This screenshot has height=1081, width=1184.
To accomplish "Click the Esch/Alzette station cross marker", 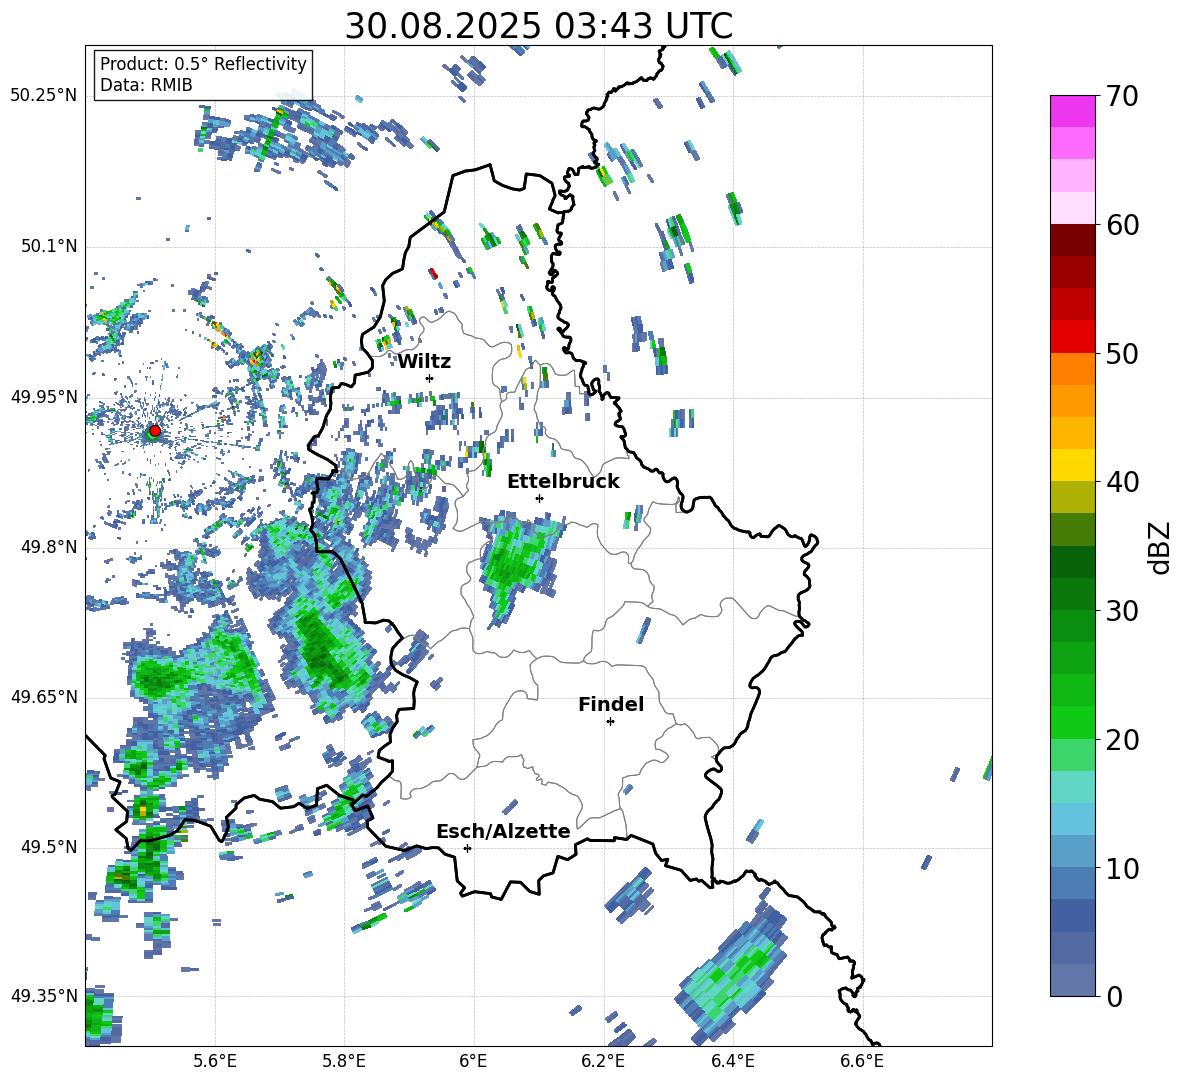I will [467, 848].
